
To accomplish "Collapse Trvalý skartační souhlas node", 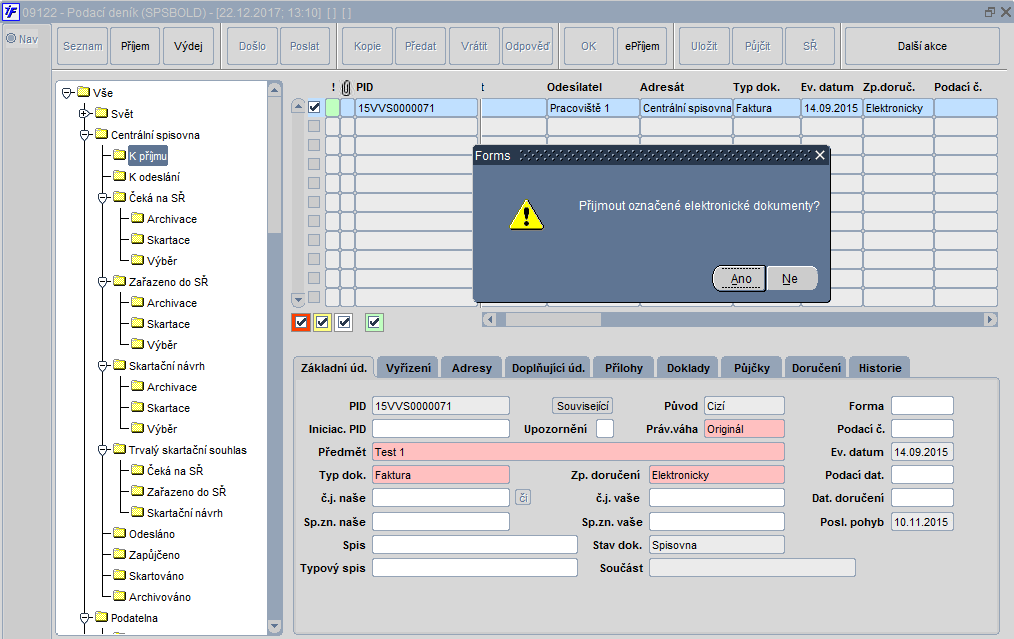I will (x=102, y=450).
